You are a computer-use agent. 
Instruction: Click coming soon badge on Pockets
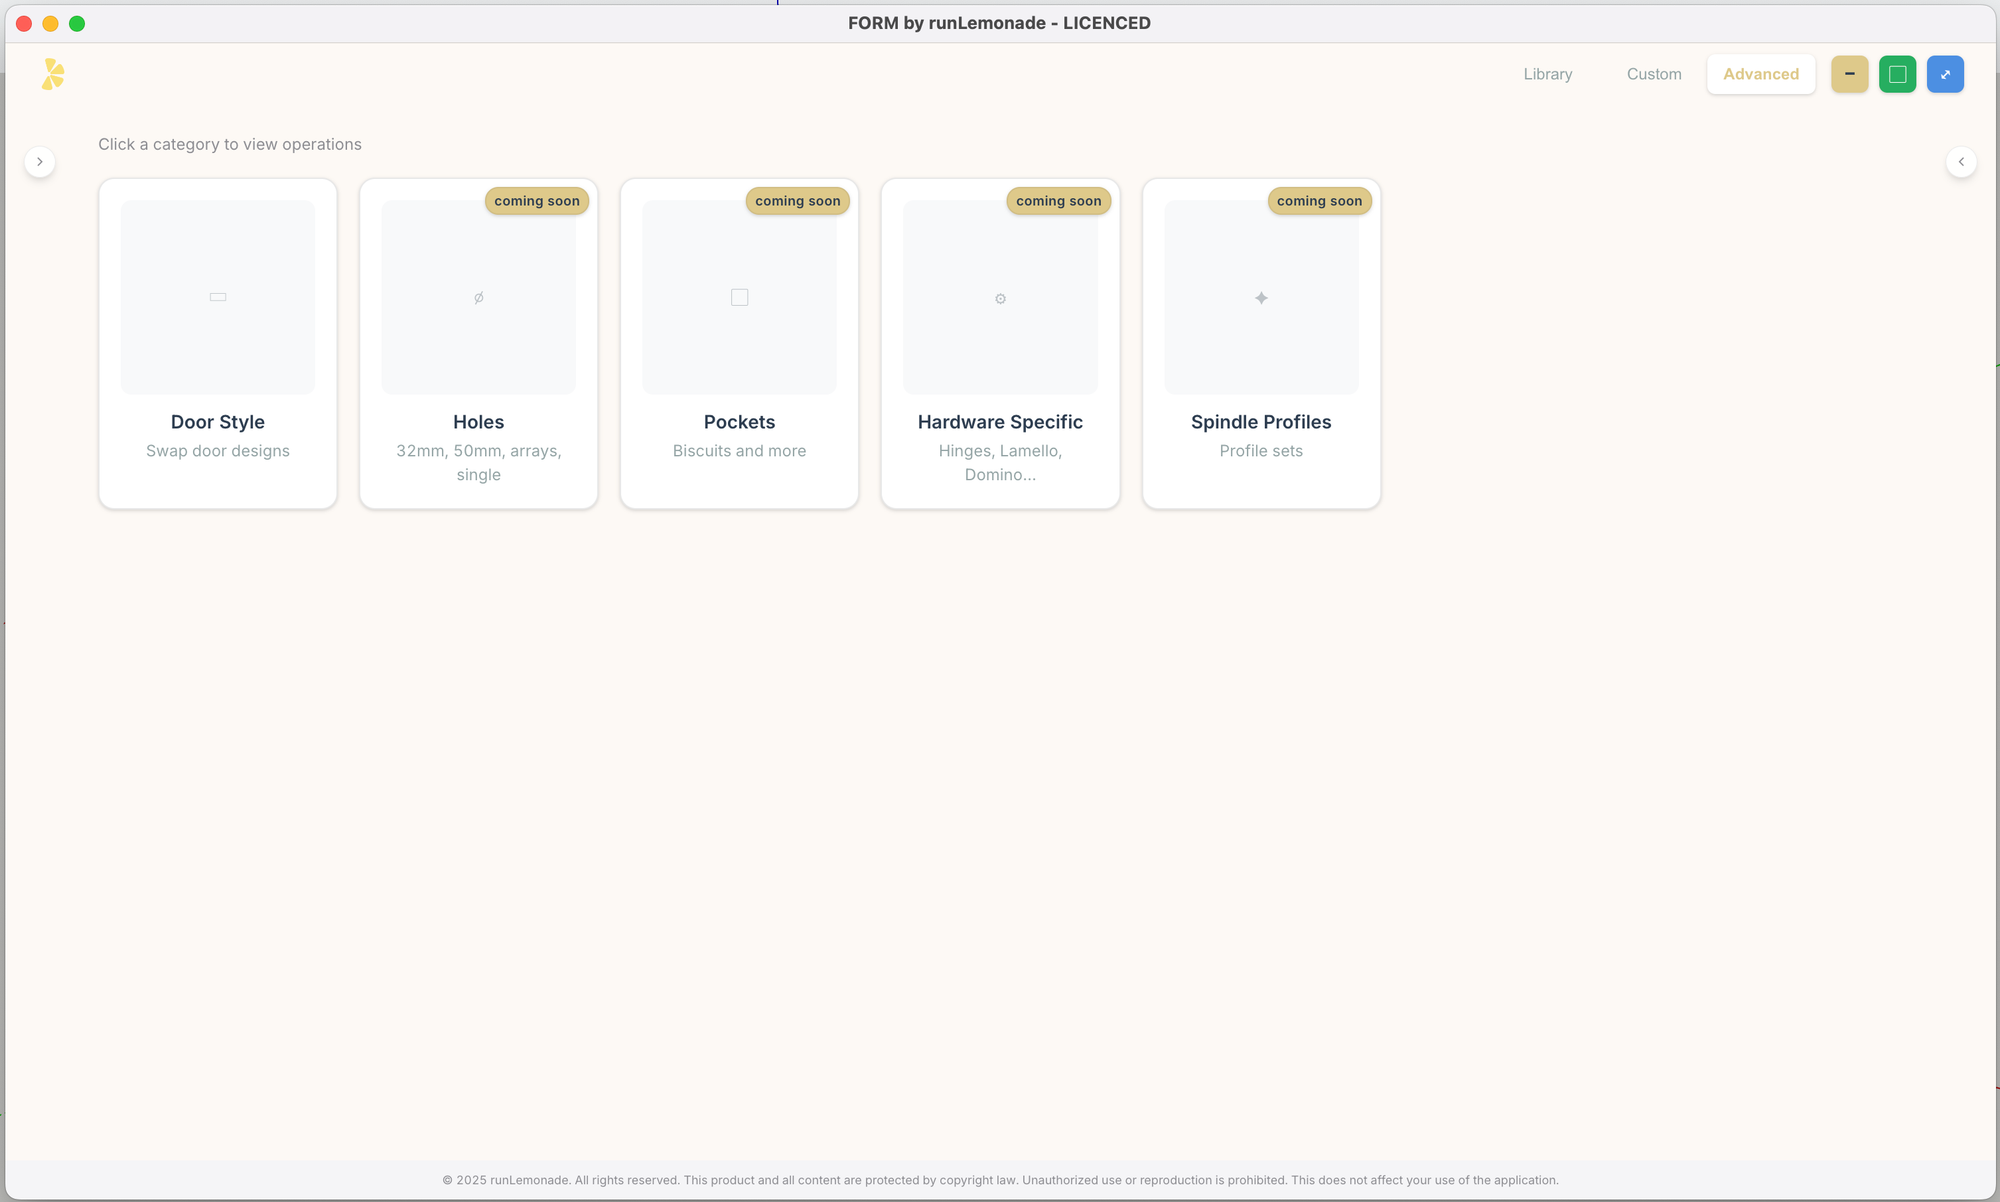tap(797, 201)
